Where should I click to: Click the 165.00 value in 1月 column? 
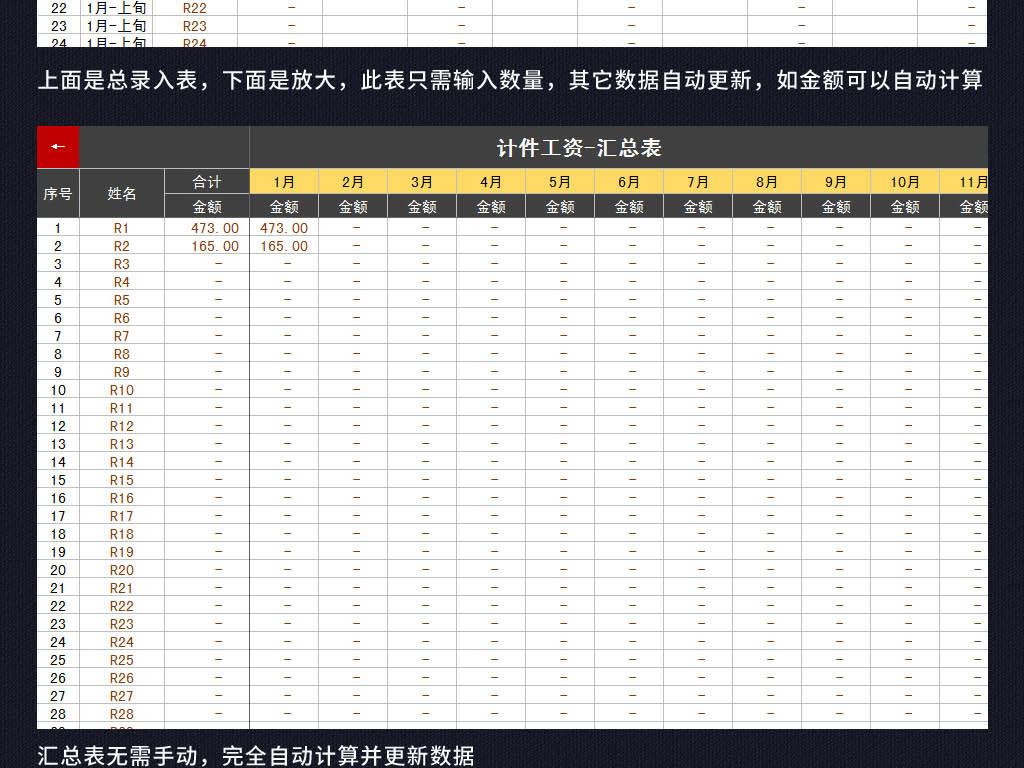tap(284, 246)
